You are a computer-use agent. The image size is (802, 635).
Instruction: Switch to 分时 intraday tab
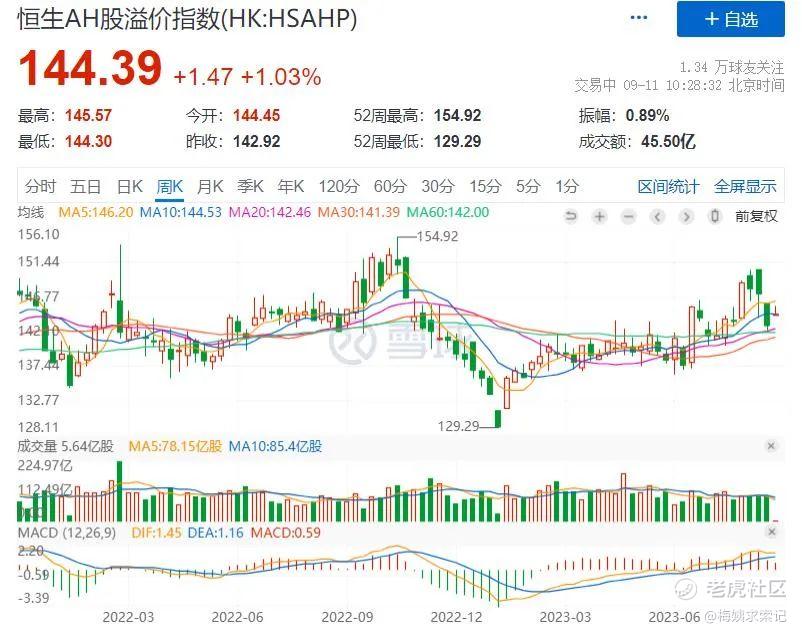(x=40, y=186)
